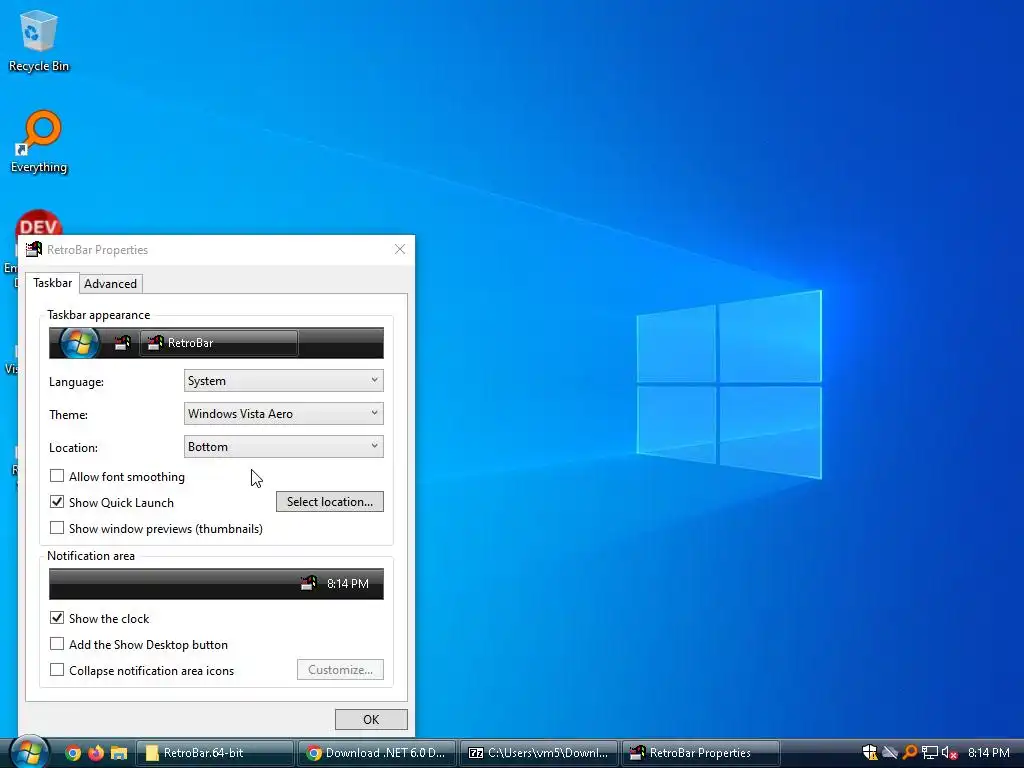This screenshot has height=768, width=1024.
Task: Click the taskbar clock showing 8:14 PM
Action: click(x=989, y=753)
